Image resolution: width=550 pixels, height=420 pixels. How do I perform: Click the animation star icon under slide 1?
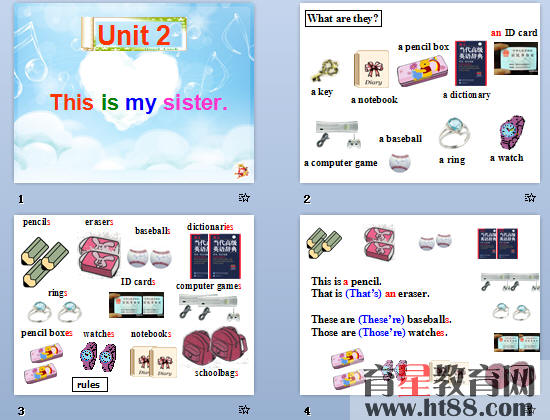point(244,198)
